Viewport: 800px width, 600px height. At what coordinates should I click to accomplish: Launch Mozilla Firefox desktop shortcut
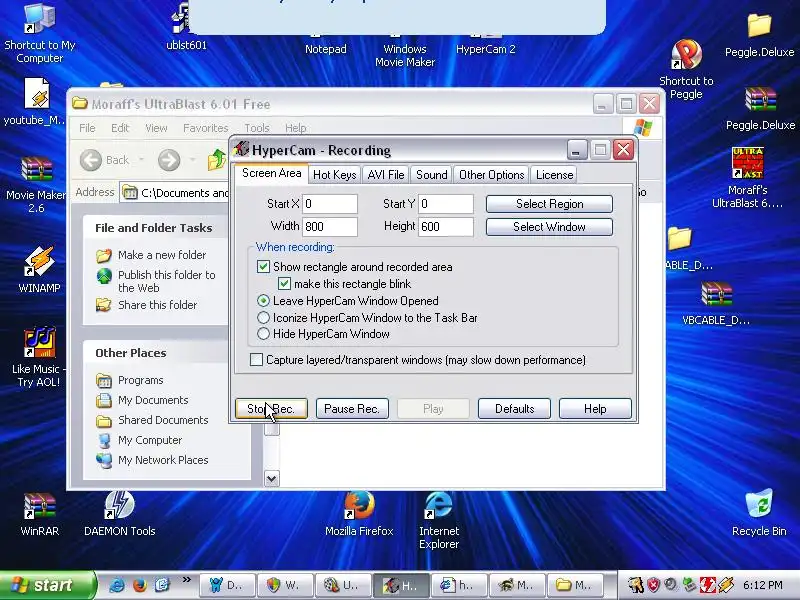pos(359,514)
